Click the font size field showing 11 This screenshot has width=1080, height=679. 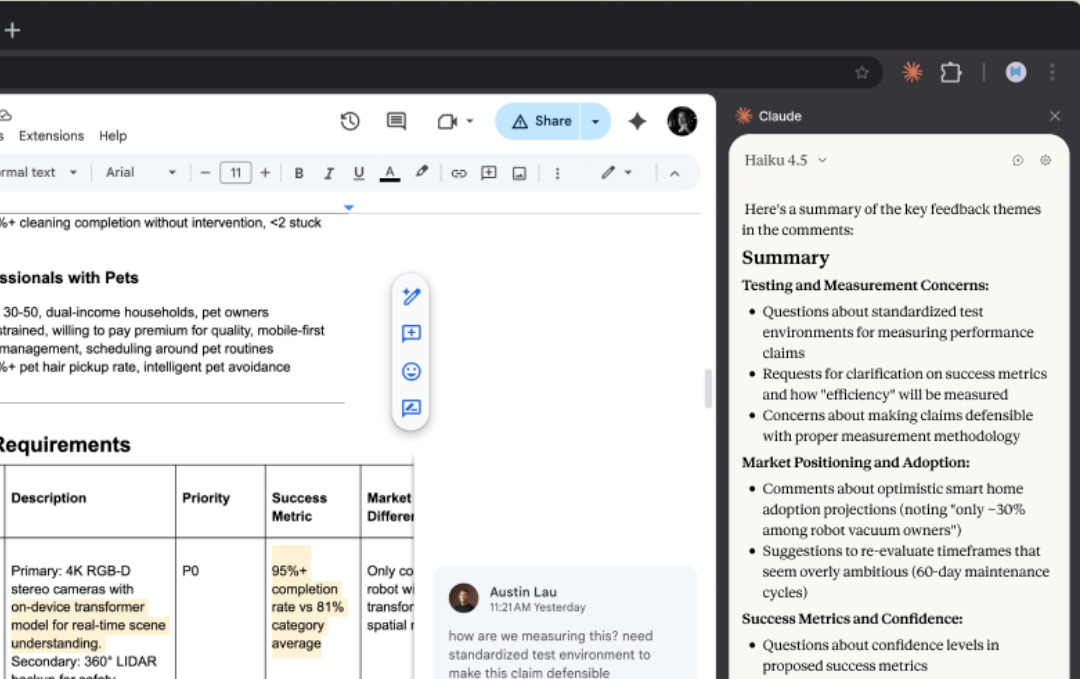[x=236, y=173]
